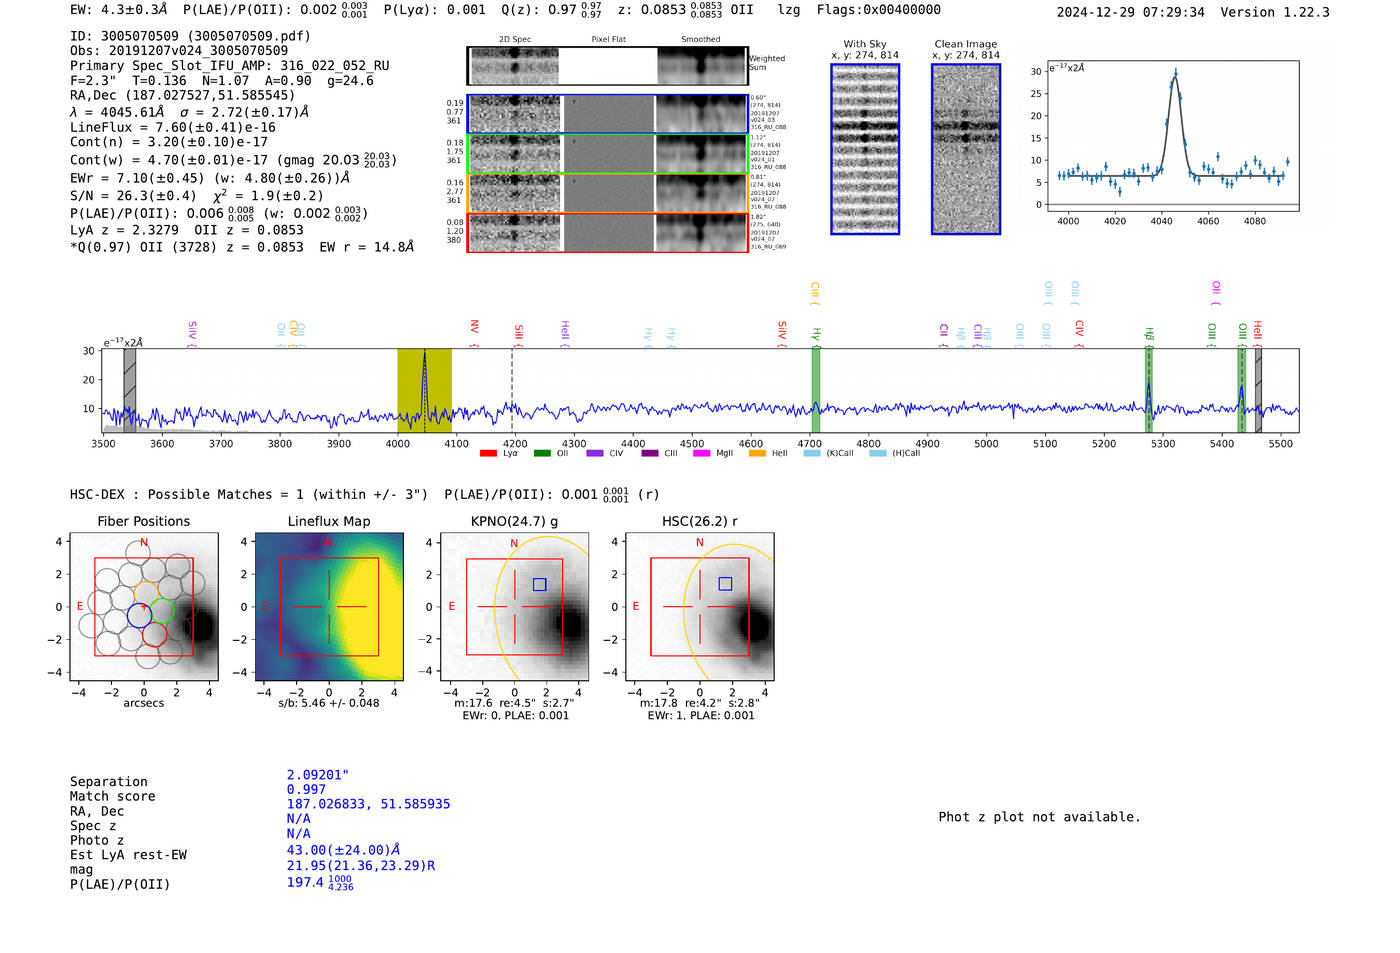Click the orange HeII legend swatch
Screen dimensions: 1400x953
[x=757, y=453]
